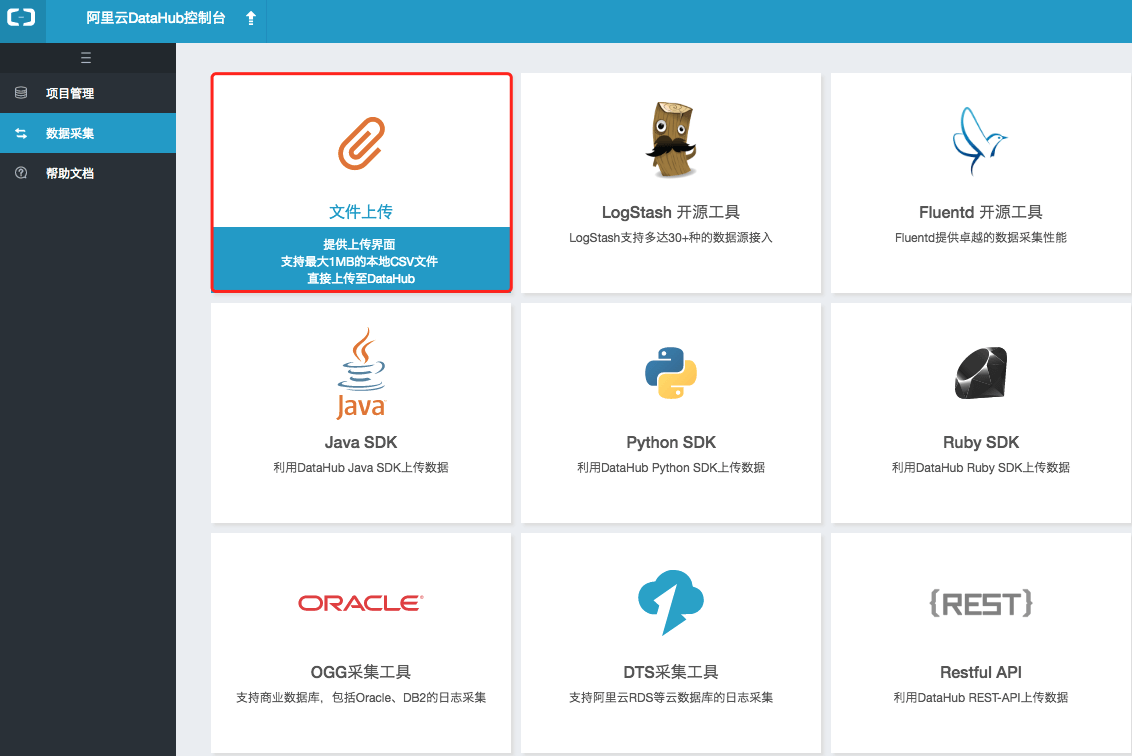The width and height of the screenshot is (1132, 756).
Task: Click text '利用DataHub Python SDK上传数据'
Action: tap(671, 467)
